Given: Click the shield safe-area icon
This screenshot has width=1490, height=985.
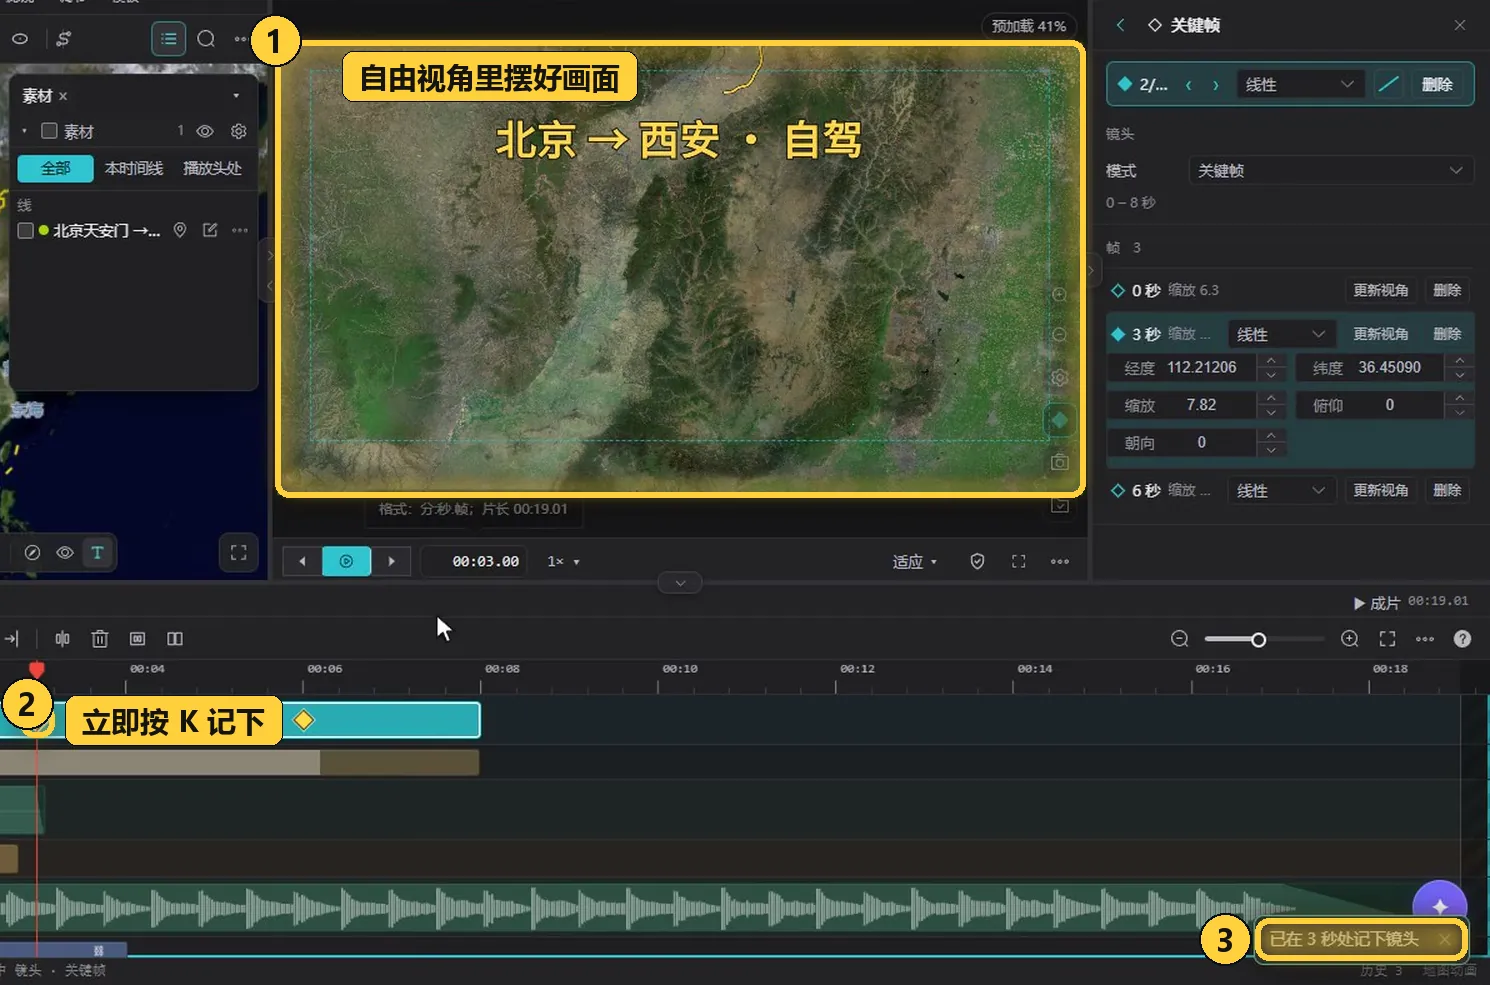Looking at the screenshot, I should tap(977, 561).
